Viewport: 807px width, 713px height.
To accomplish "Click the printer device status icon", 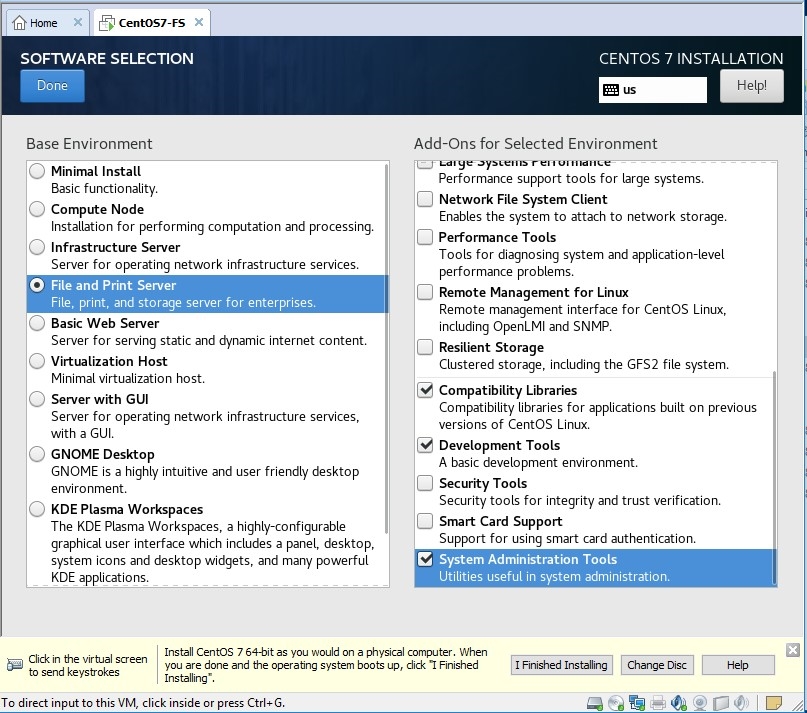I will tap(658, 703).
